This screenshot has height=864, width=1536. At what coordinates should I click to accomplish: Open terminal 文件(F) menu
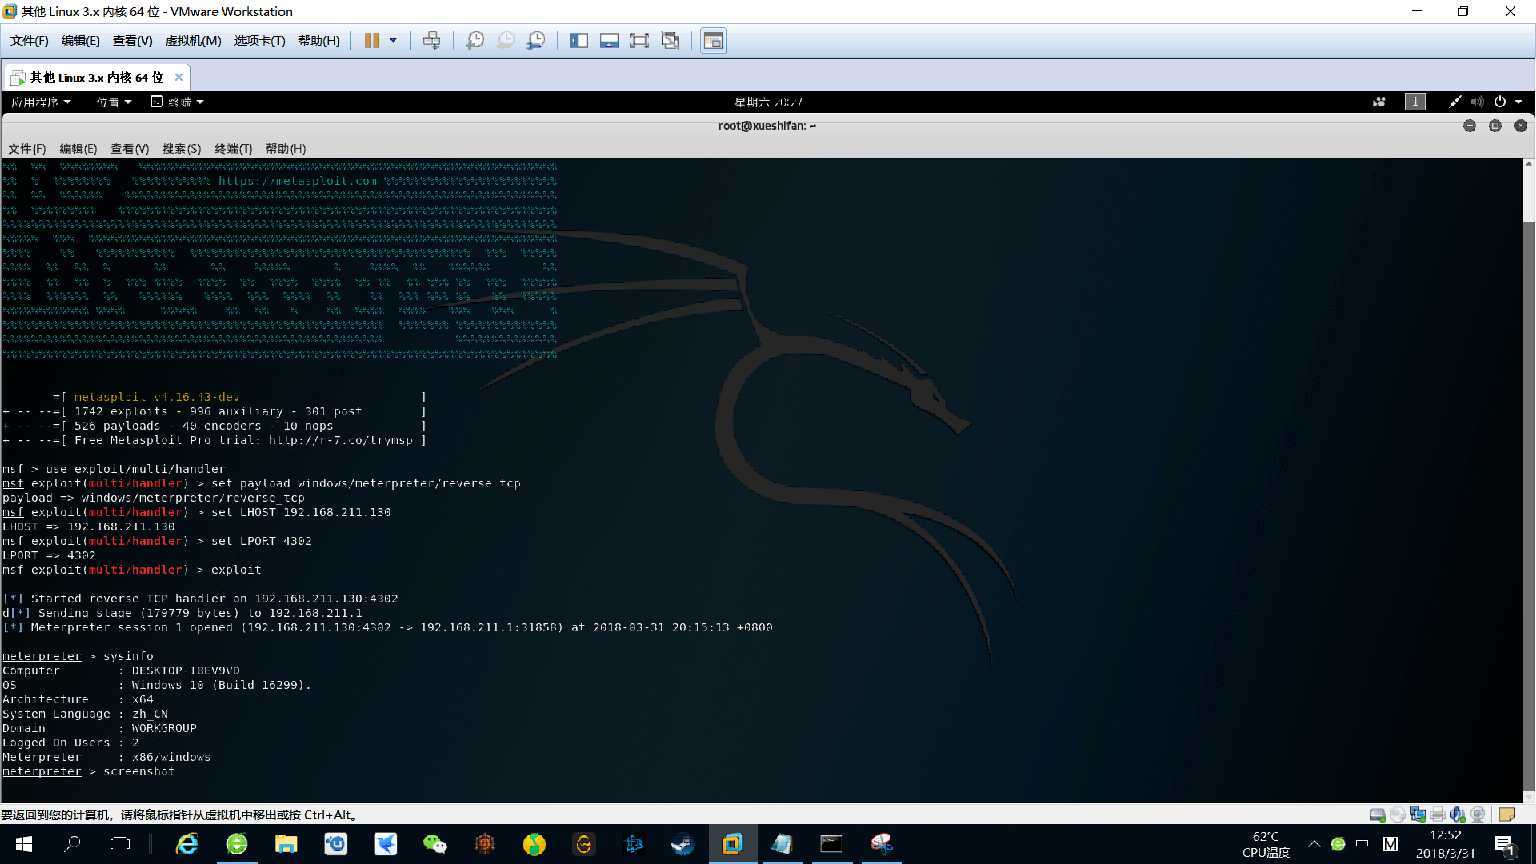27,149
